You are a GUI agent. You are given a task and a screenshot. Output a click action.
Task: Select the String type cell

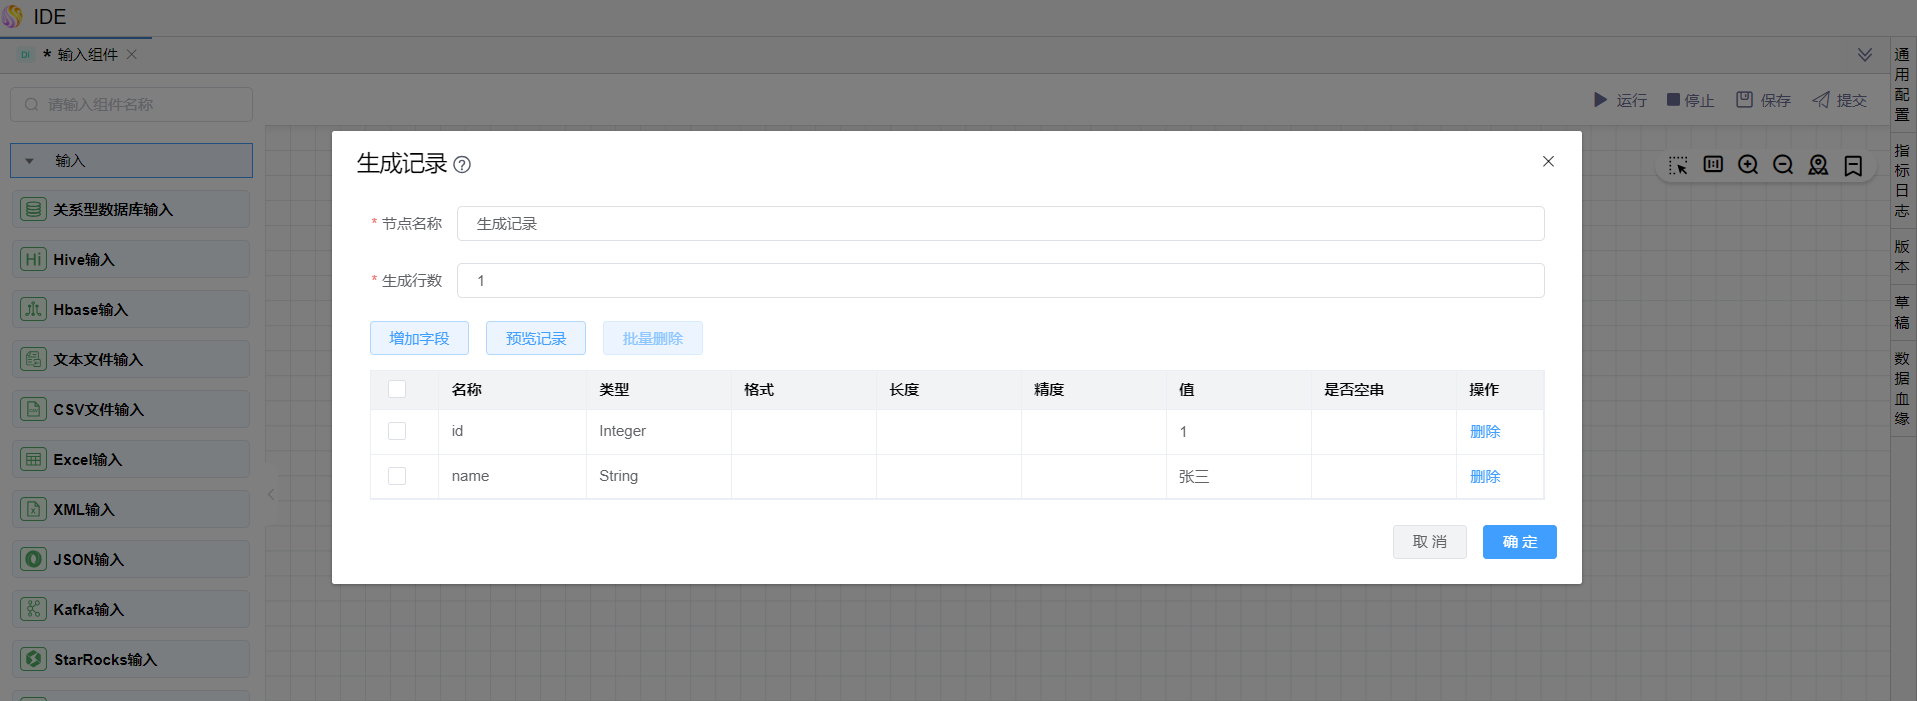pos(659,476)
